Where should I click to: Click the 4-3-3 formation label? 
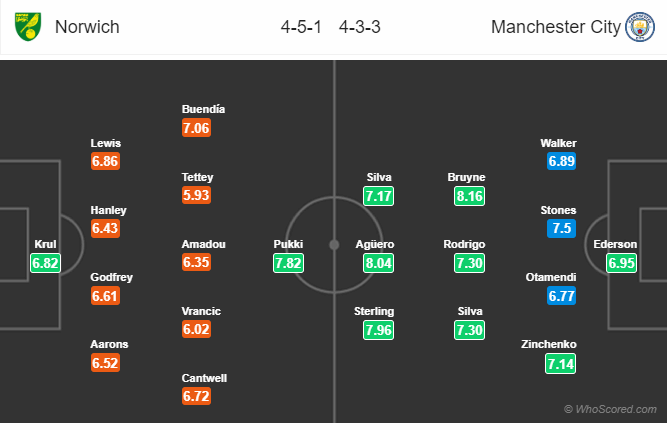pyautogui.click(x=359, y=27)
